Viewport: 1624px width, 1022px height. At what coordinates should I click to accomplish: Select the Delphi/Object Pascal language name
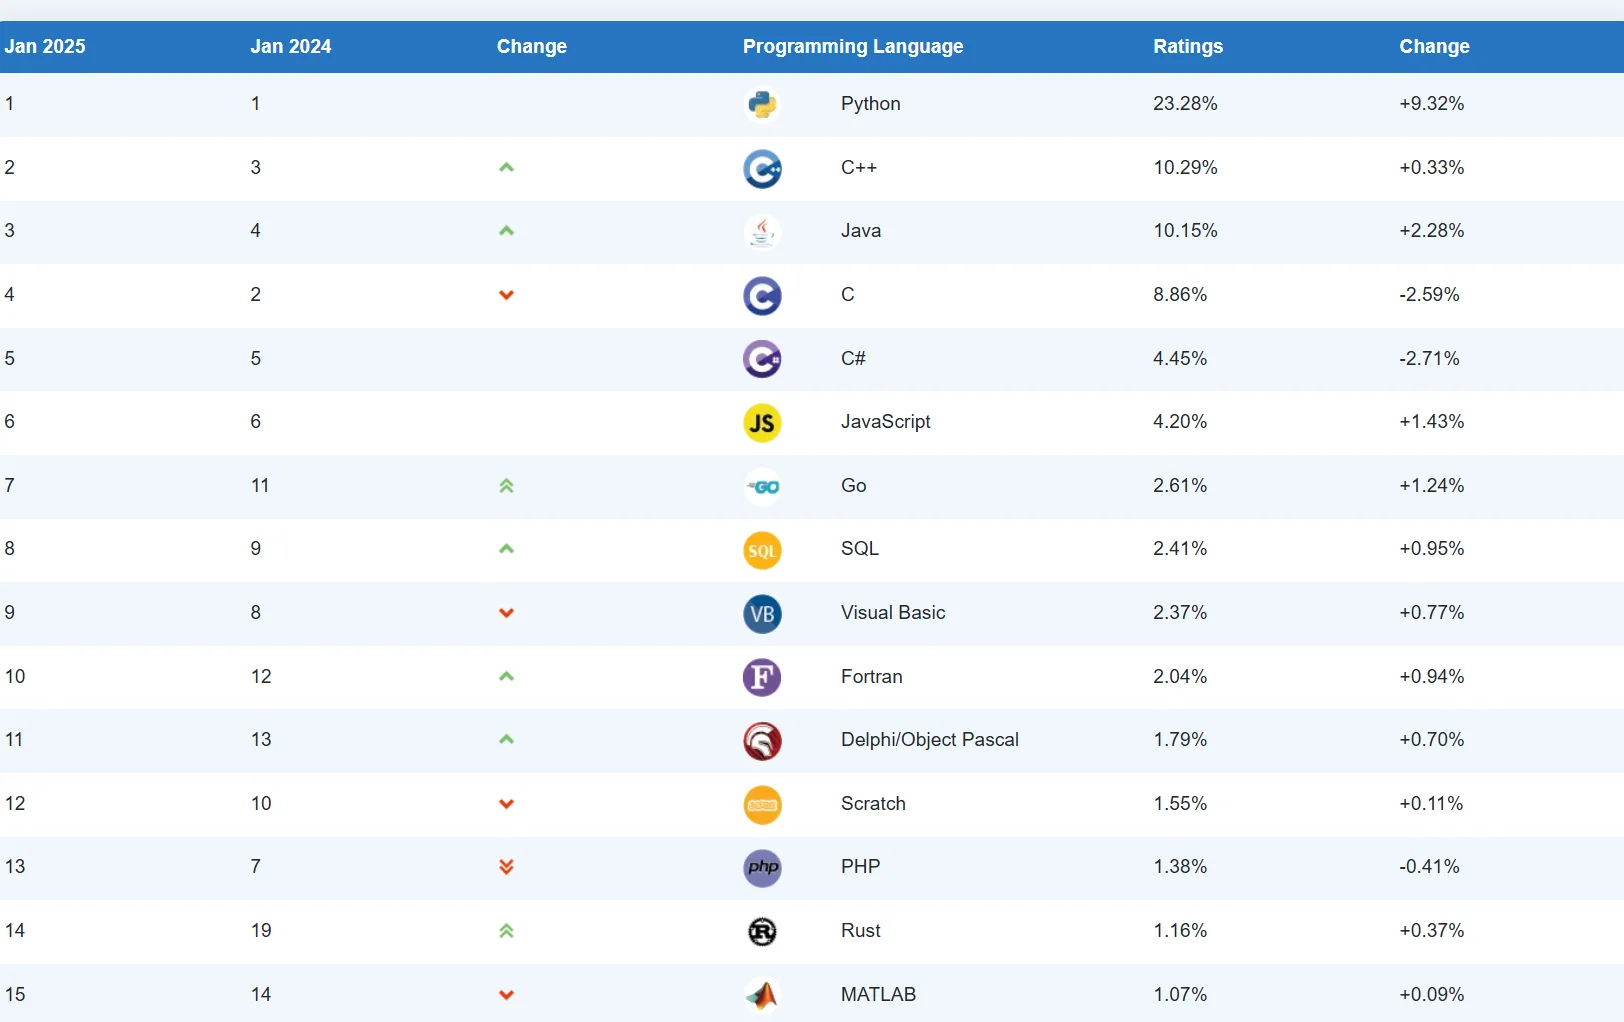click(x=930, y=740)
